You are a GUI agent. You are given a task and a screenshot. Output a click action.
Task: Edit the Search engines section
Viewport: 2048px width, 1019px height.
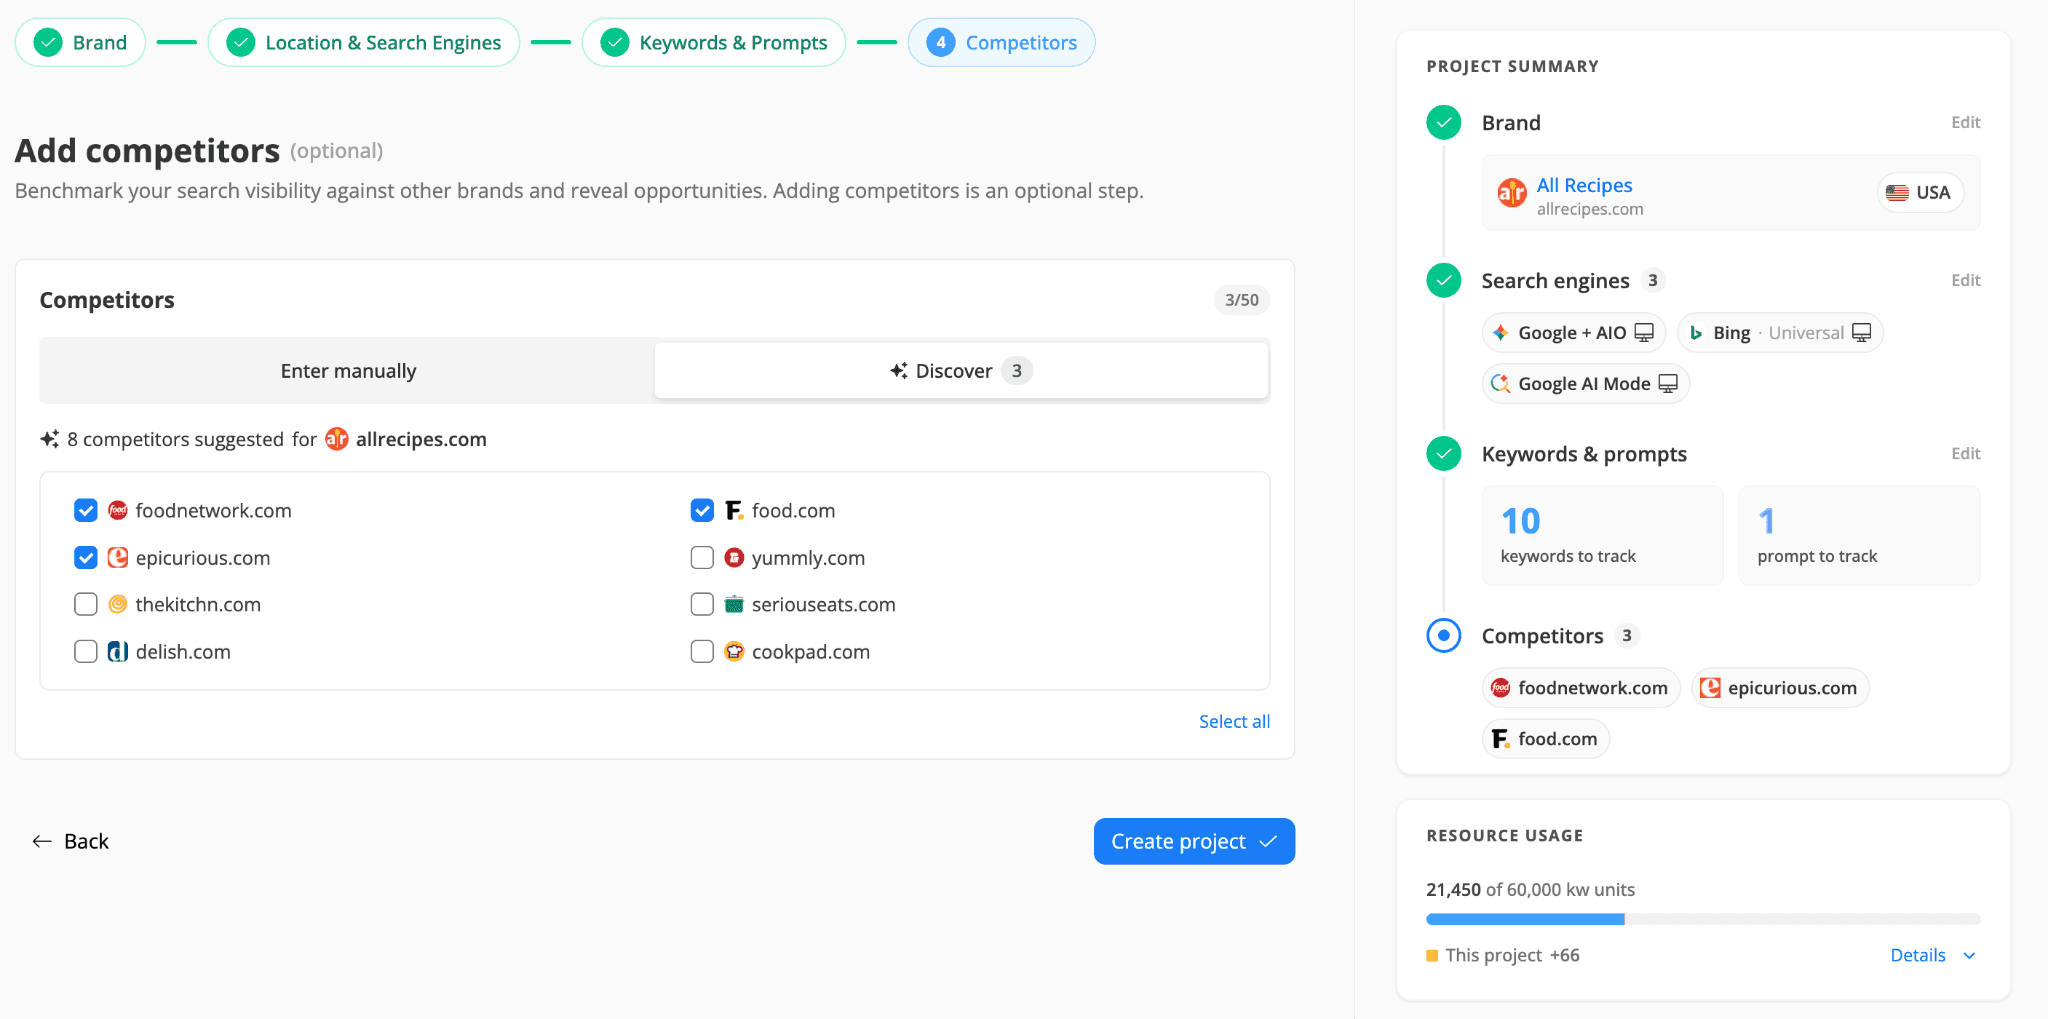pos(1965,281)
